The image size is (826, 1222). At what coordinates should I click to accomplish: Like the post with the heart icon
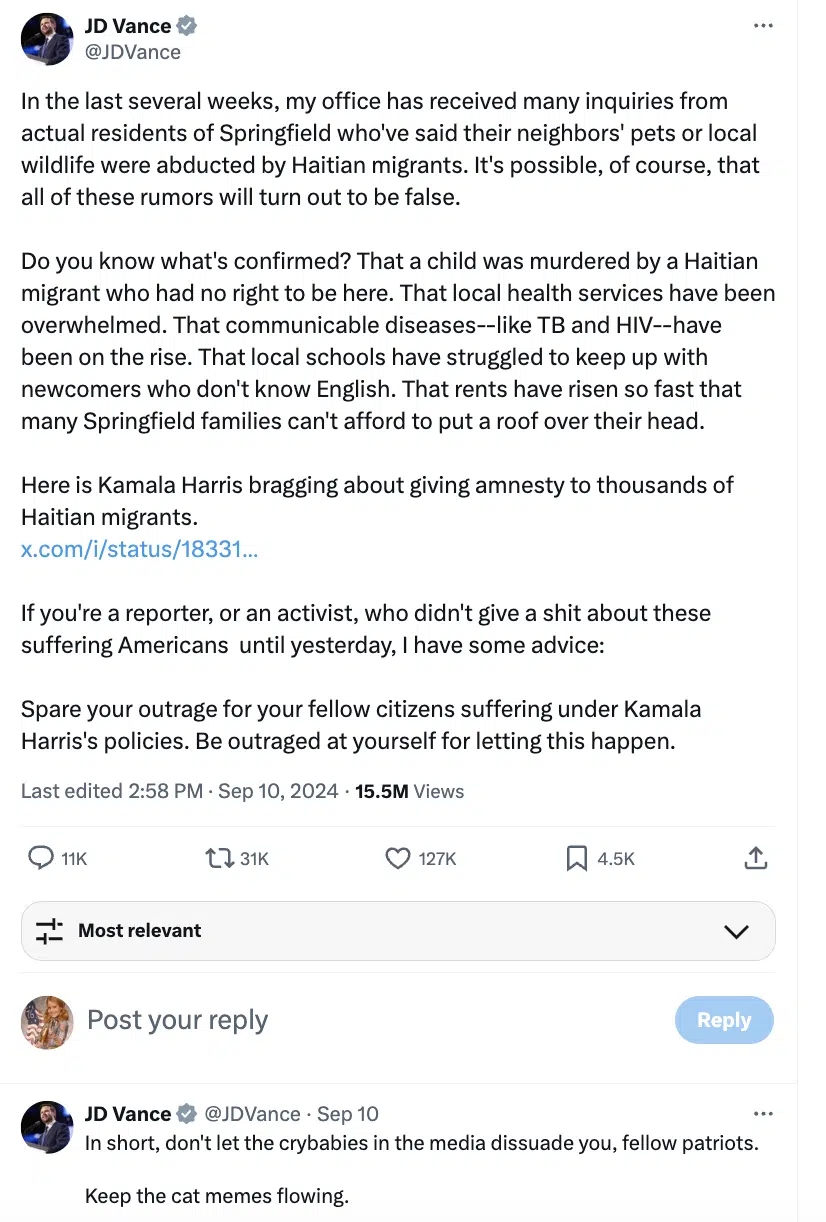(x=398, y=858)
